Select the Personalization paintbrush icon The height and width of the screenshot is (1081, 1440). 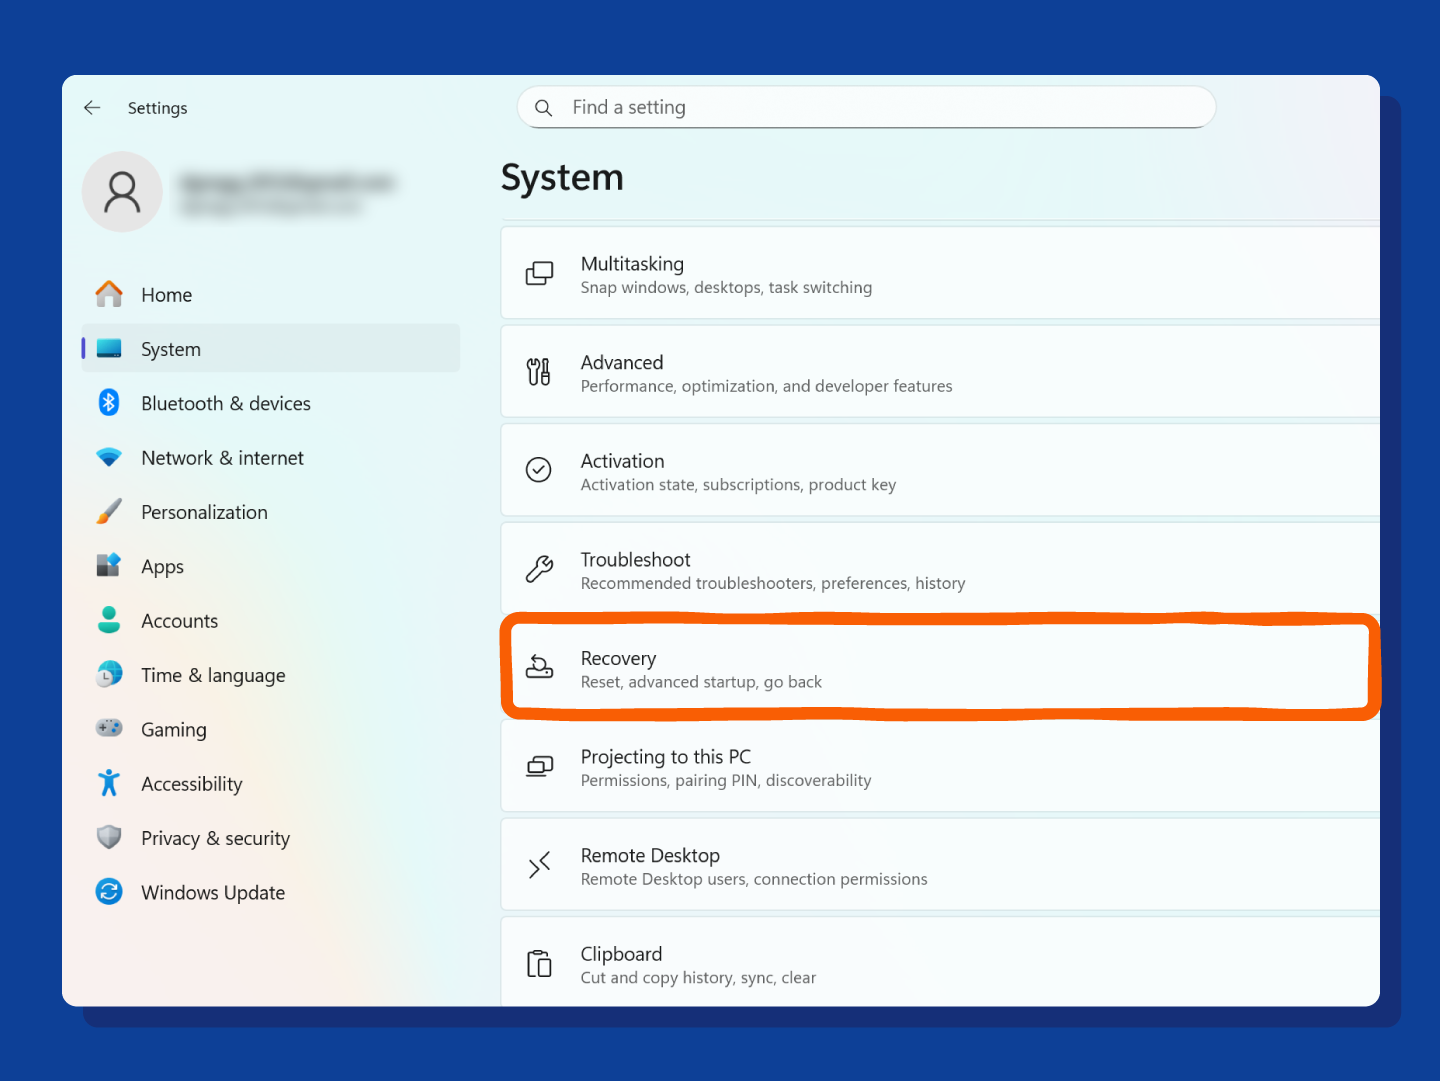tap(108, 511)
